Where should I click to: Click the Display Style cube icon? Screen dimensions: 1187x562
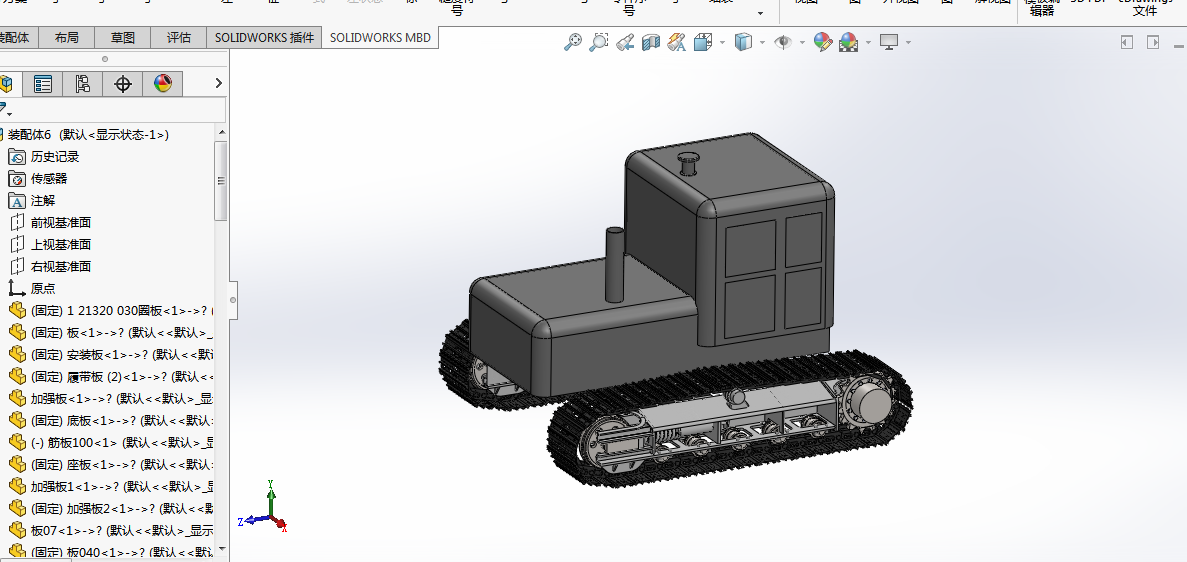(x=743, y=42)
